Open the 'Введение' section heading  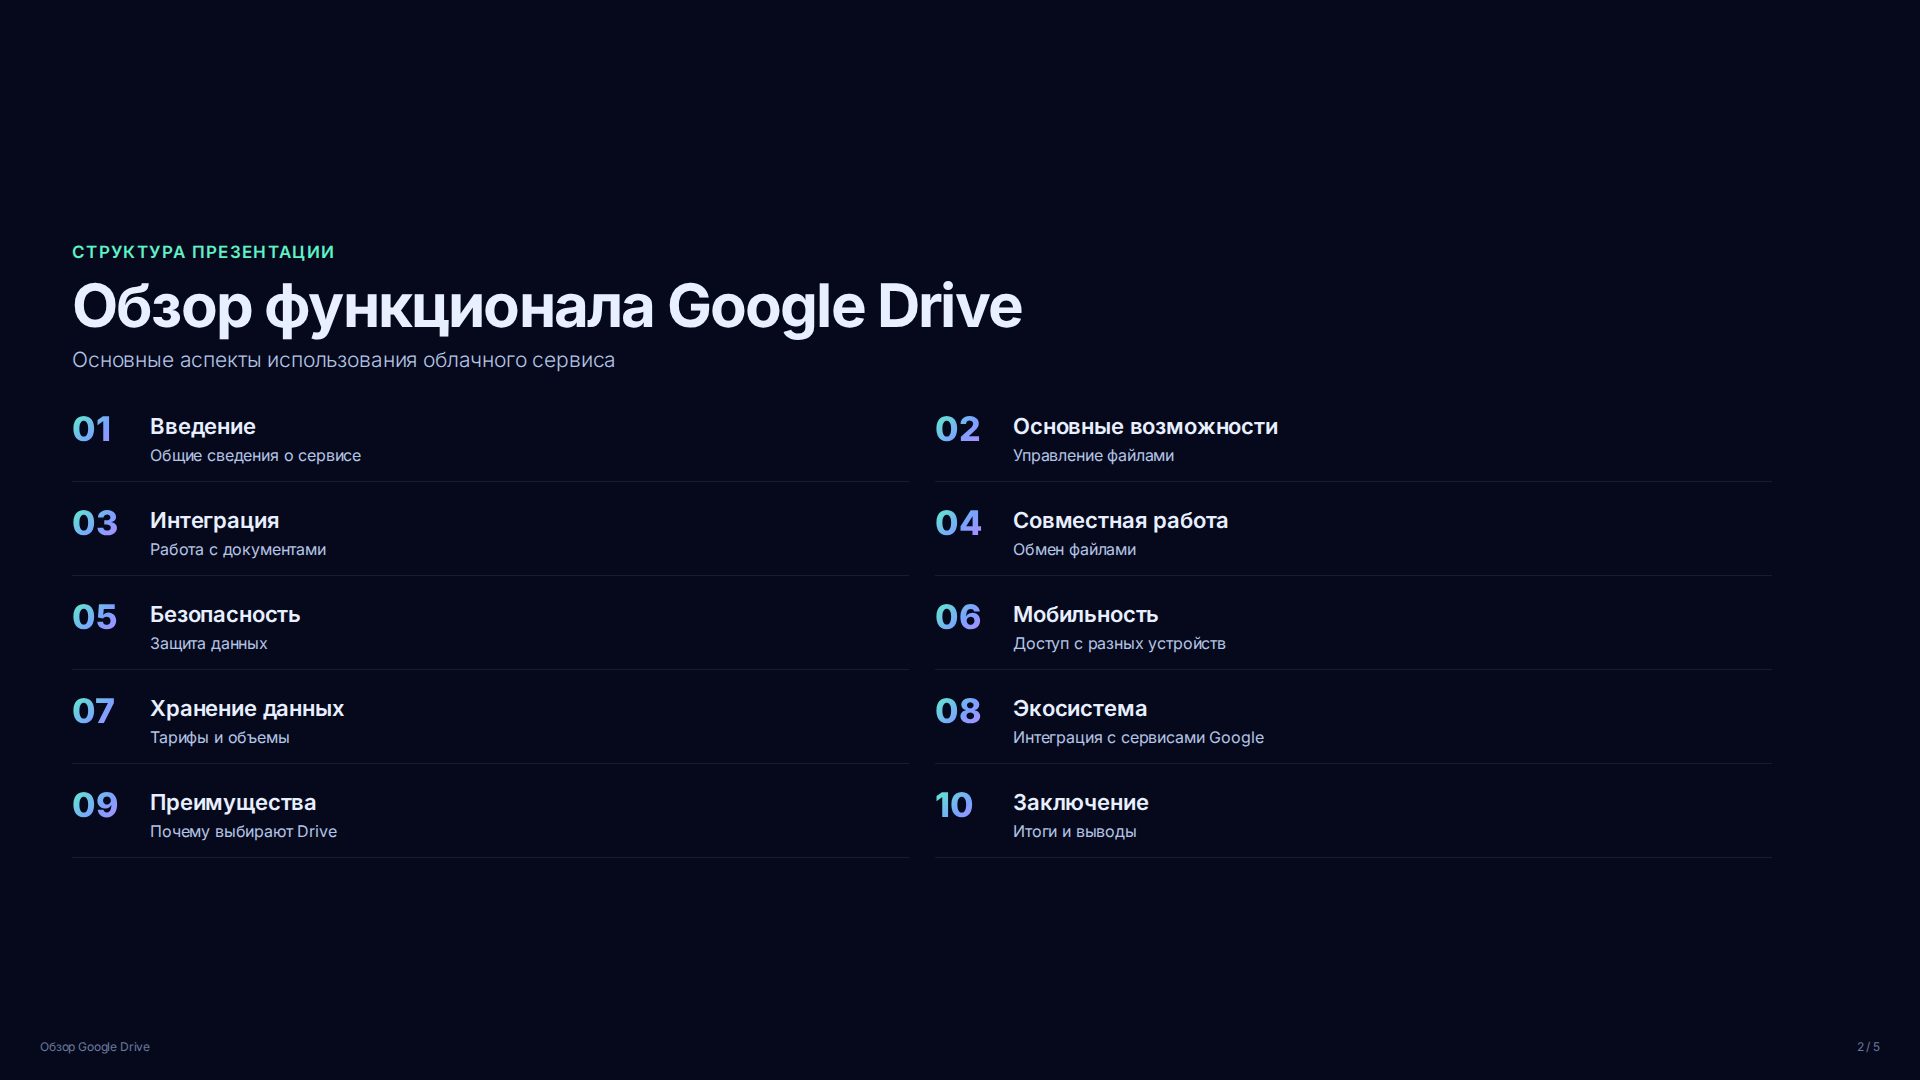pyautogui.click(x=203, y=427)
